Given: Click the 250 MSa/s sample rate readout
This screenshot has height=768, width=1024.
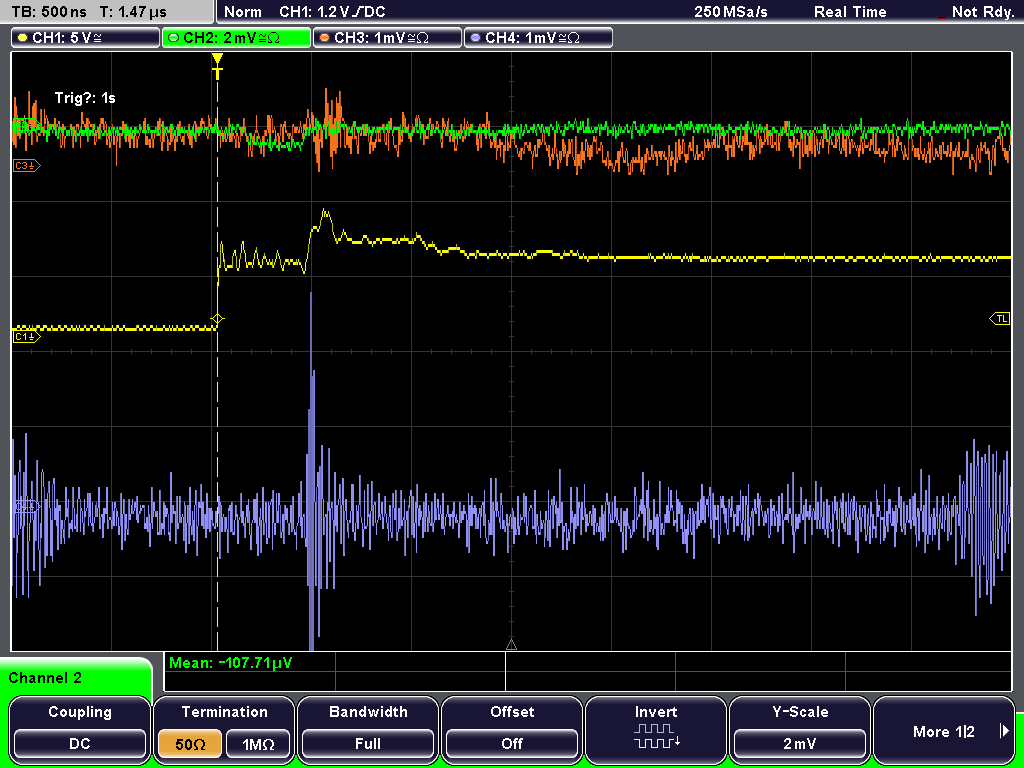Looking at the screenshot, I should (x=731, y=12).
